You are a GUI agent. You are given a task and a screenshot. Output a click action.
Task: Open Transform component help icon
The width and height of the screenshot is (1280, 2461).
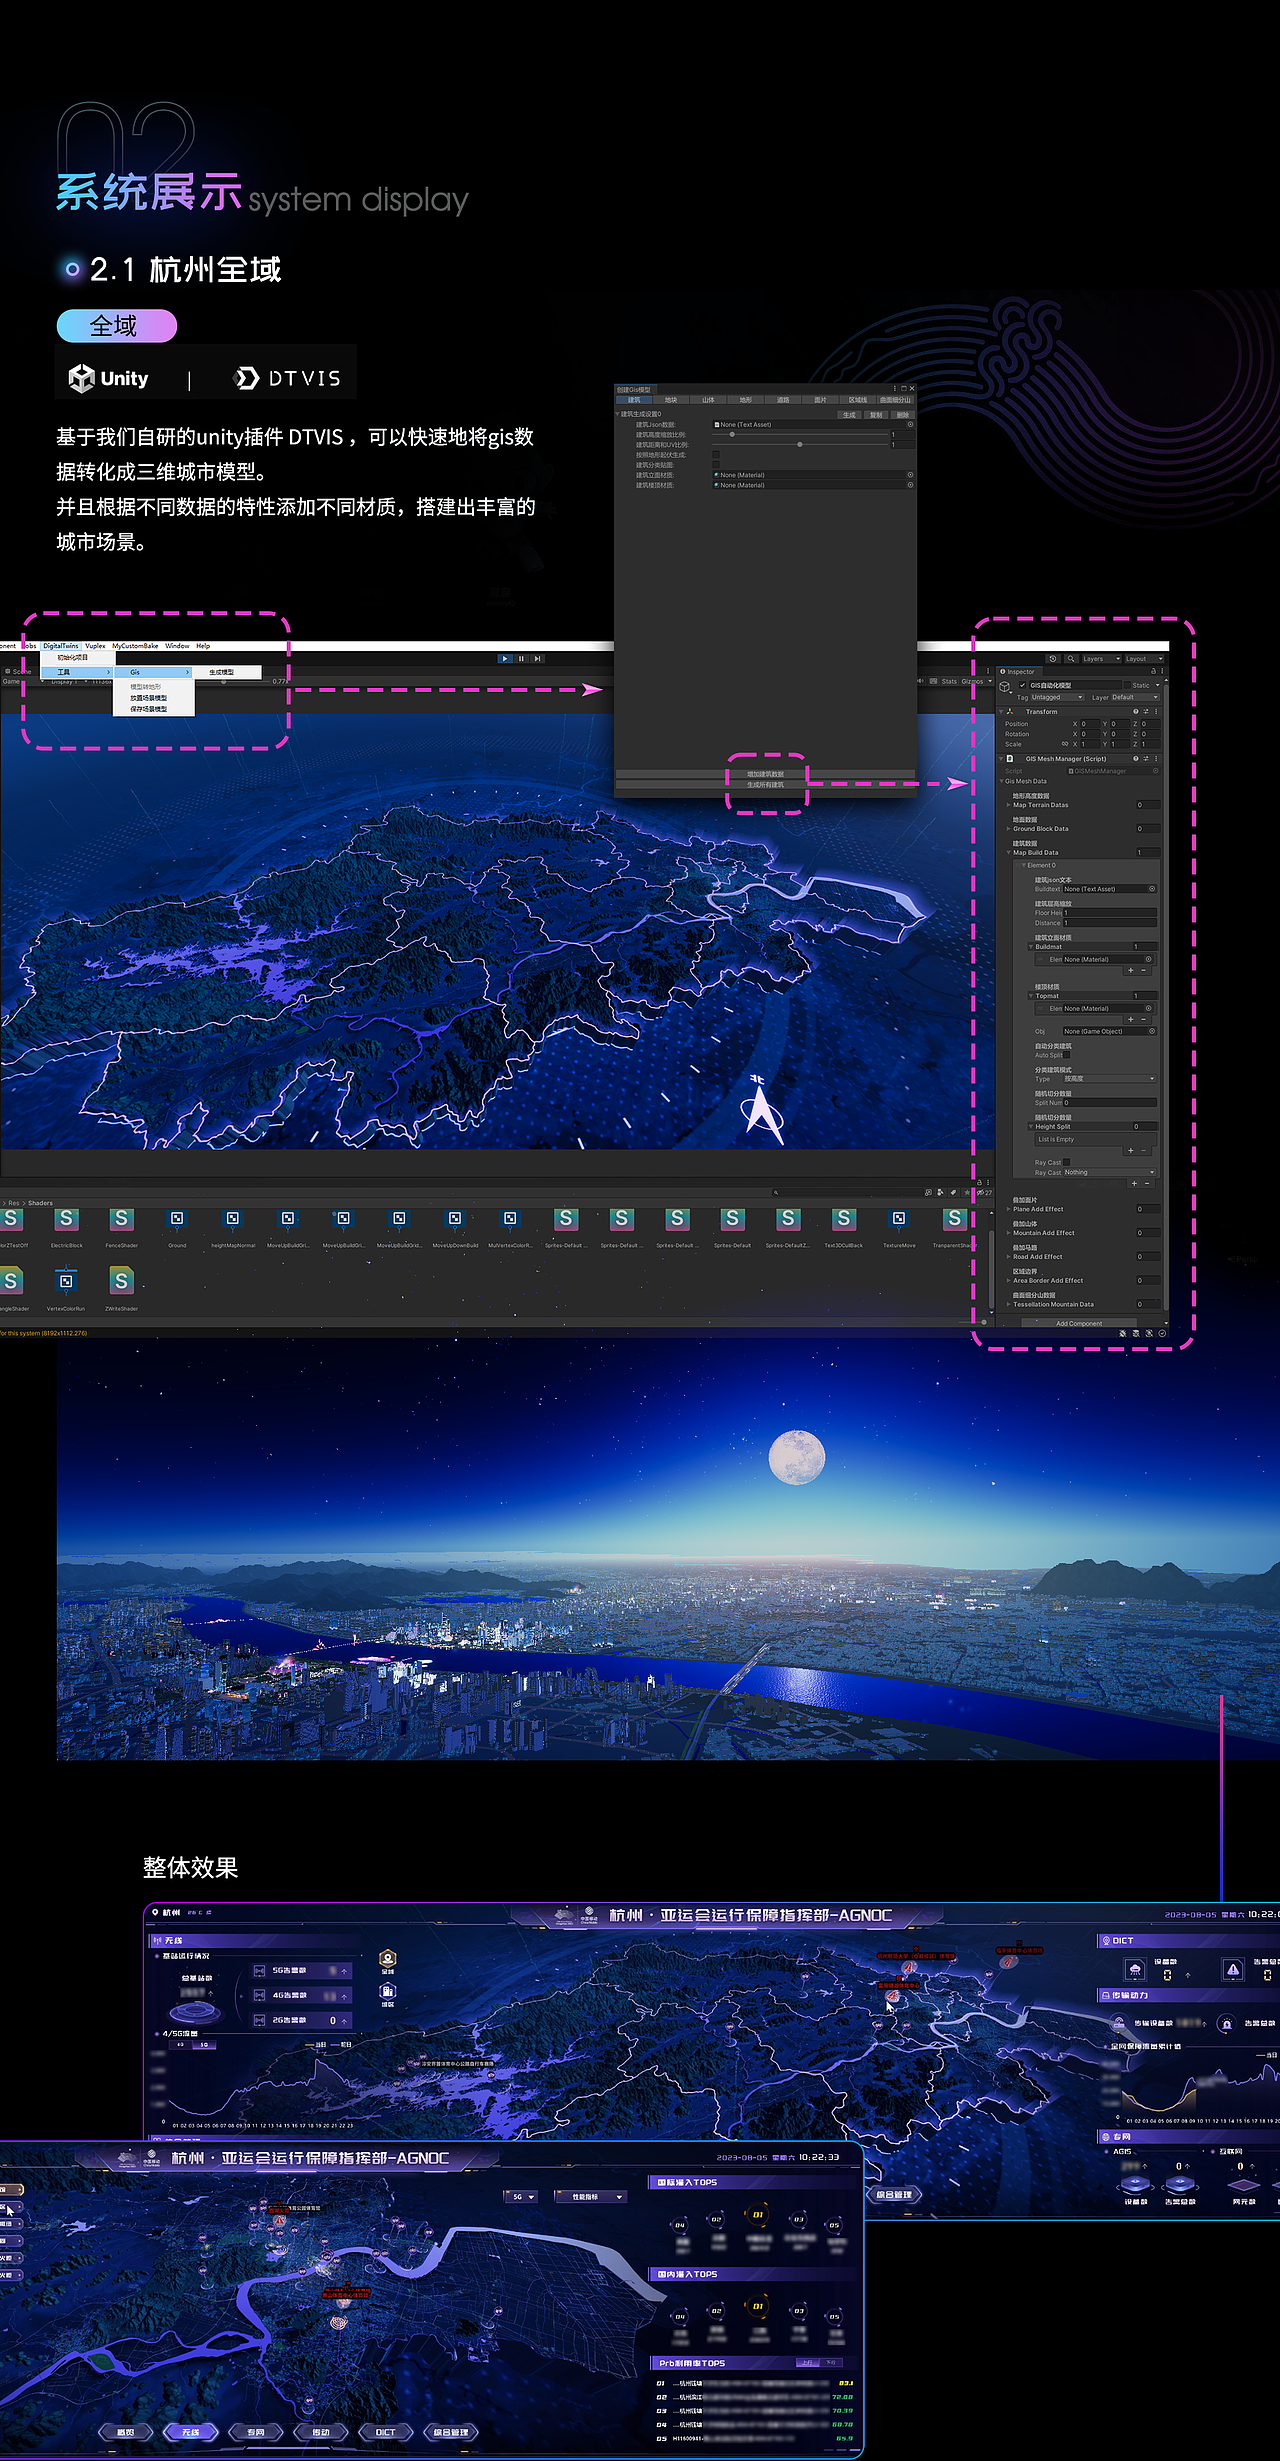[x=1136, y=711]
